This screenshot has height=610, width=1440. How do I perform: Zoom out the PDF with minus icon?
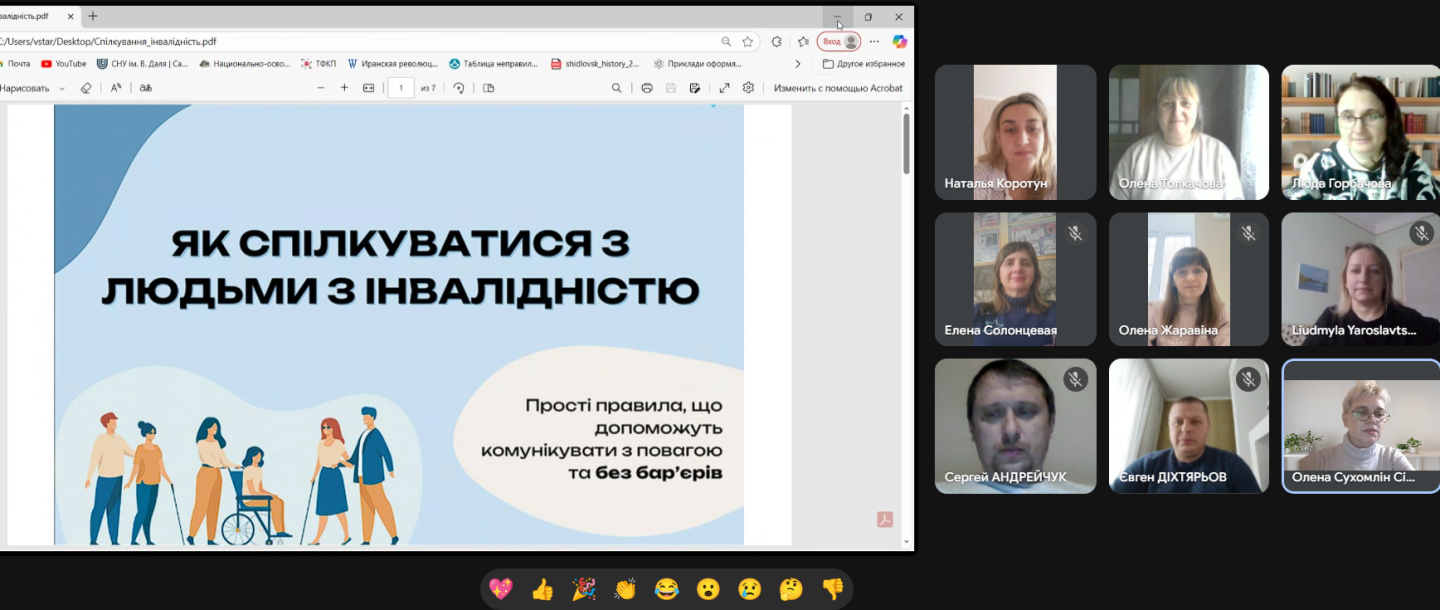click(x=321, y=88)
